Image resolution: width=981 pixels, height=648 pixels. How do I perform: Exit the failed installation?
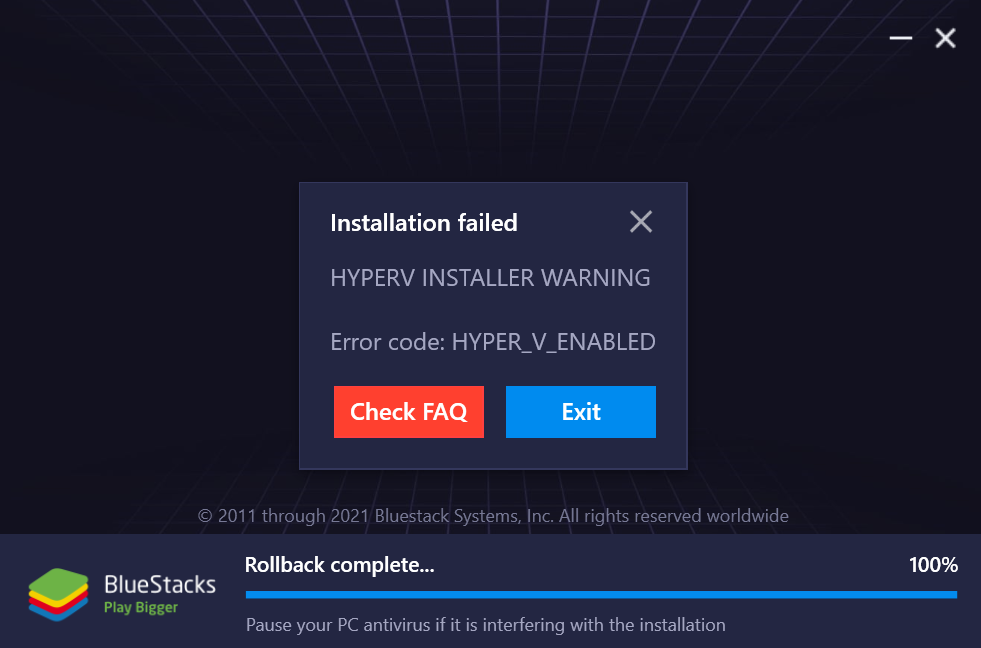(580, 411)
